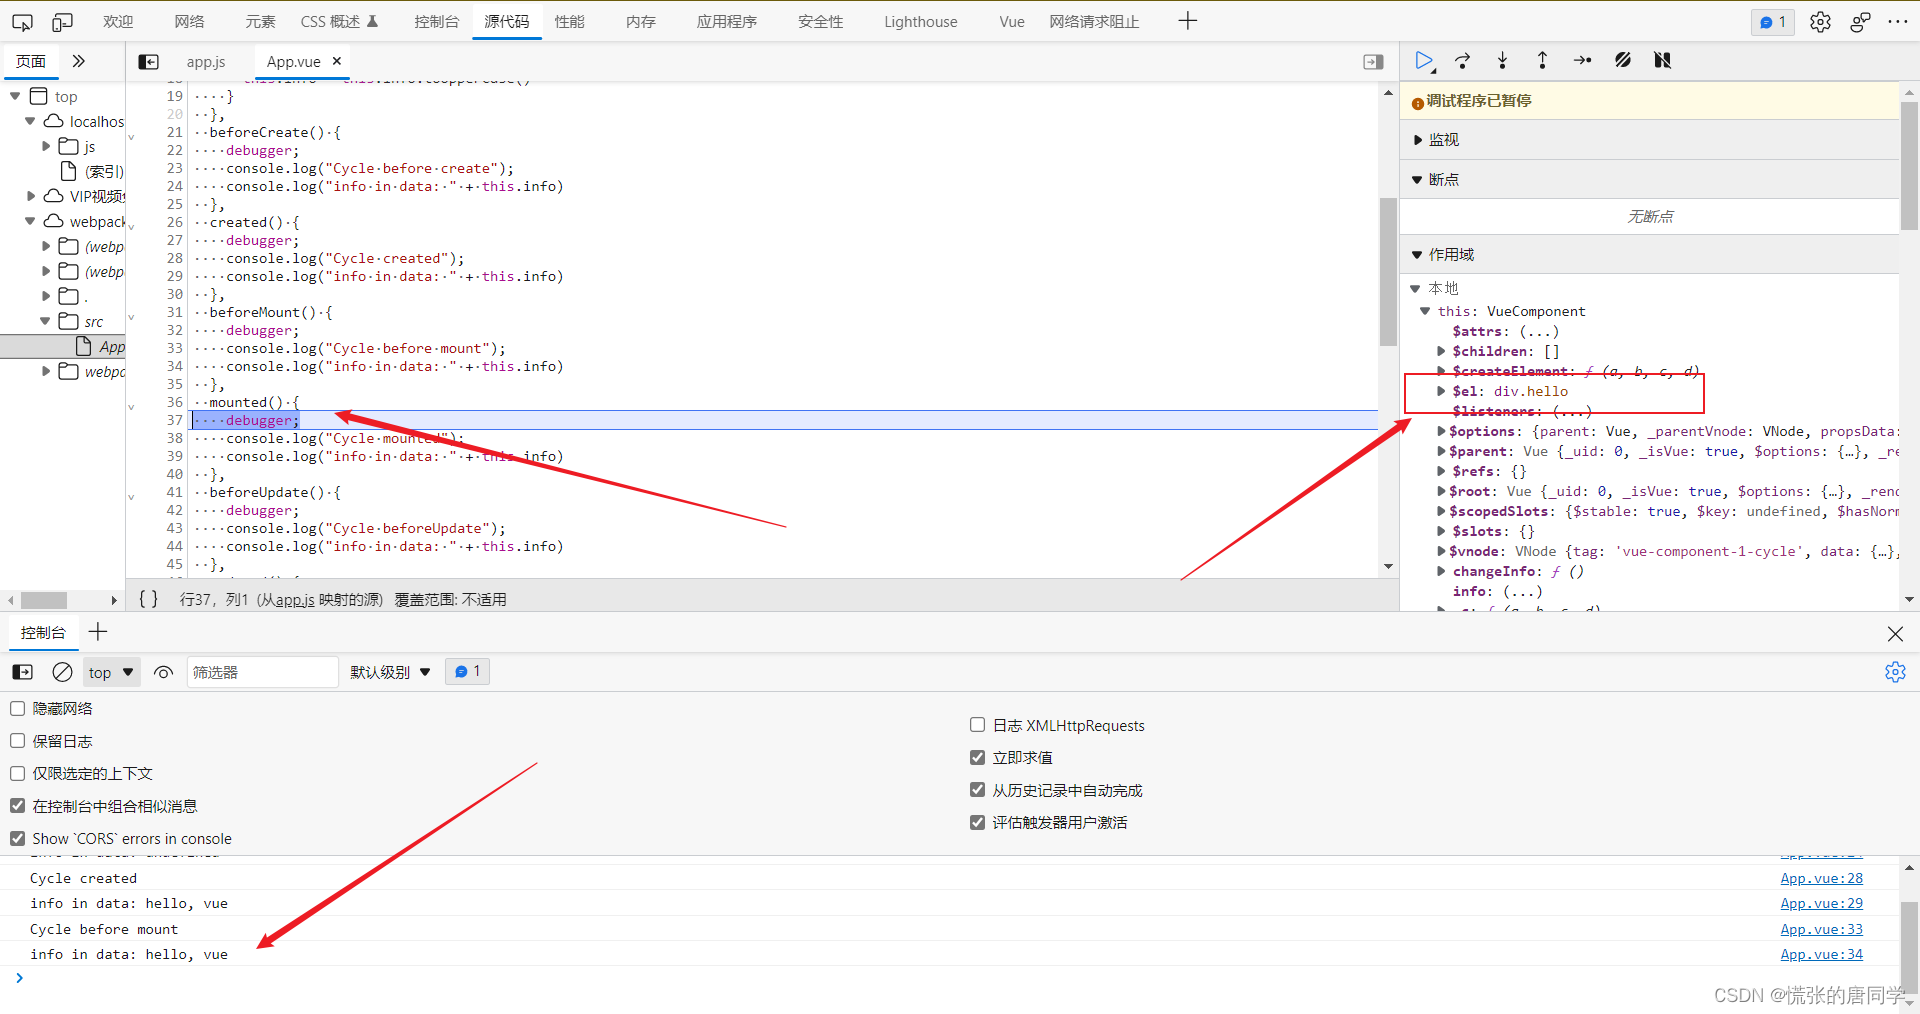The height and width of the screenshot is (1014, 1920).
Task: Toggle device emulation icon
Action: coord(63,21)
